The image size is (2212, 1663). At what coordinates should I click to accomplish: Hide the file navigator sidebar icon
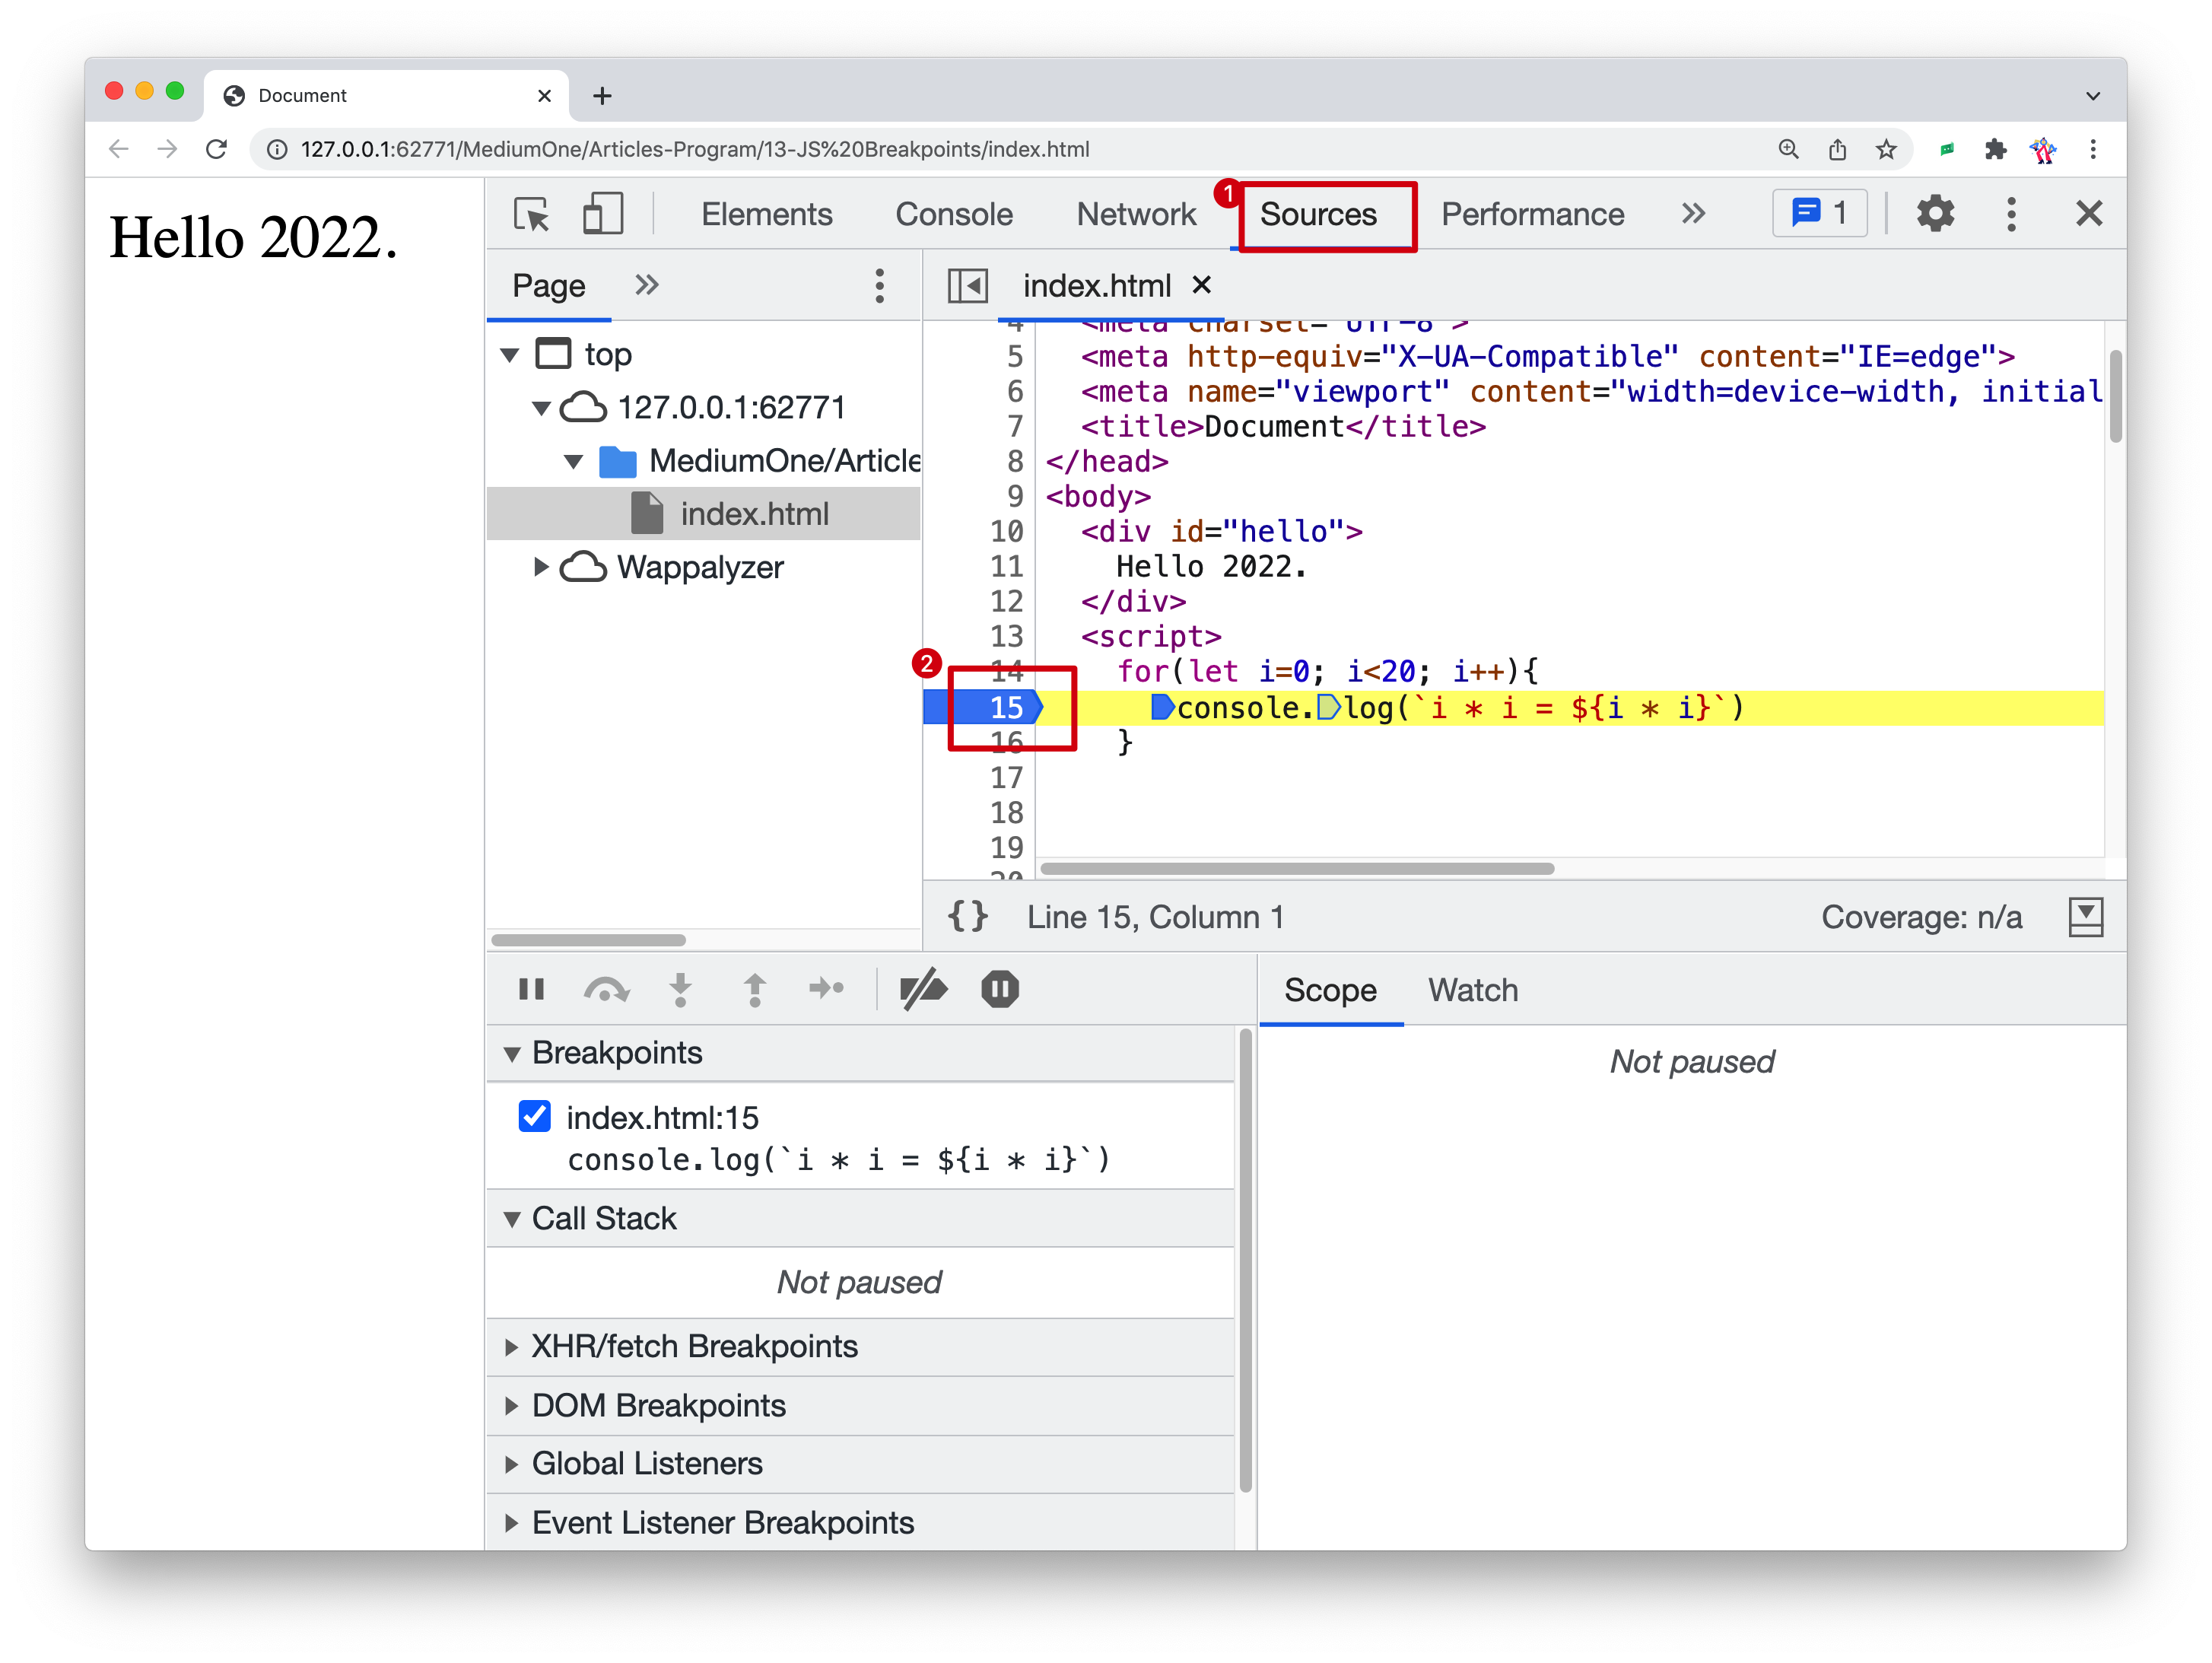pos(967,286)
